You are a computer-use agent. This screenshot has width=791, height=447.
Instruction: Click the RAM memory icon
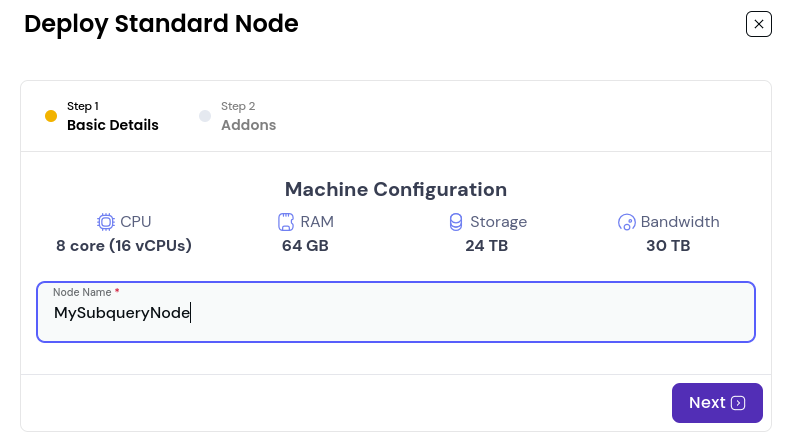(286, 222)
